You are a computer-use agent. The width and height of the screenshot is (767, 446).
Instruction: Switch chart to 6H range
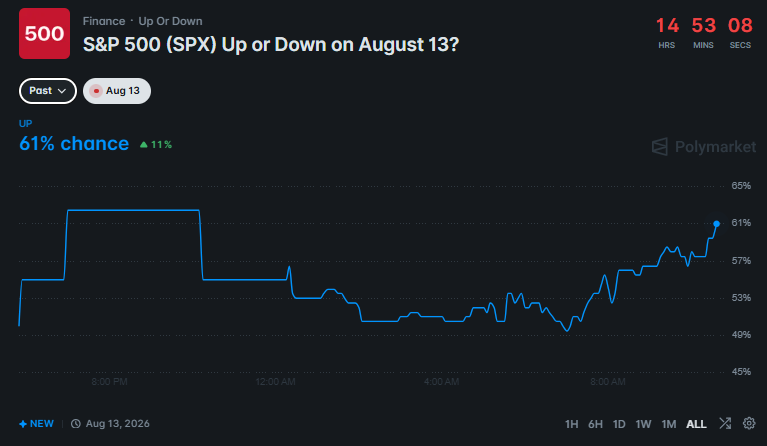595,424
